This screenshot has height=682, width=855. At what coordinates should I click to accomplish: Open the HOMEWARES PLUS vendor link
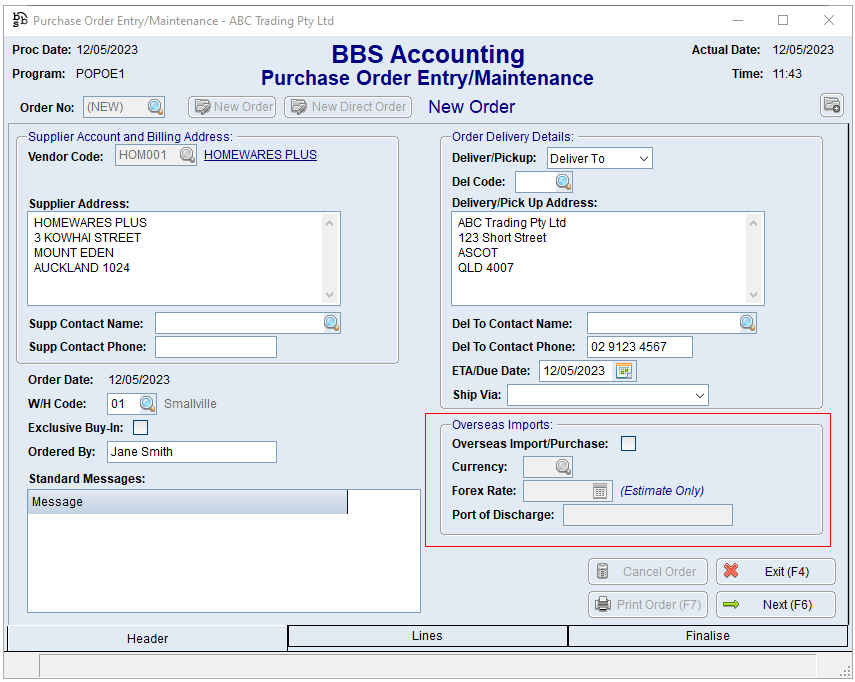coord(260,155)
